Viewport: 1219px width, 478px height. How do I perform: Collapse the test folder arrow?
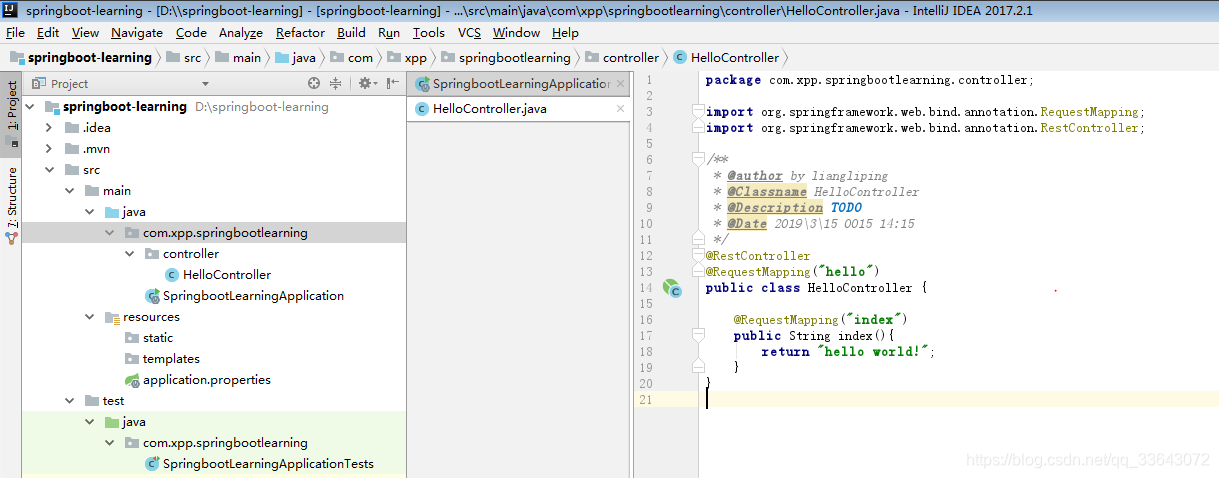pos(69,401)
